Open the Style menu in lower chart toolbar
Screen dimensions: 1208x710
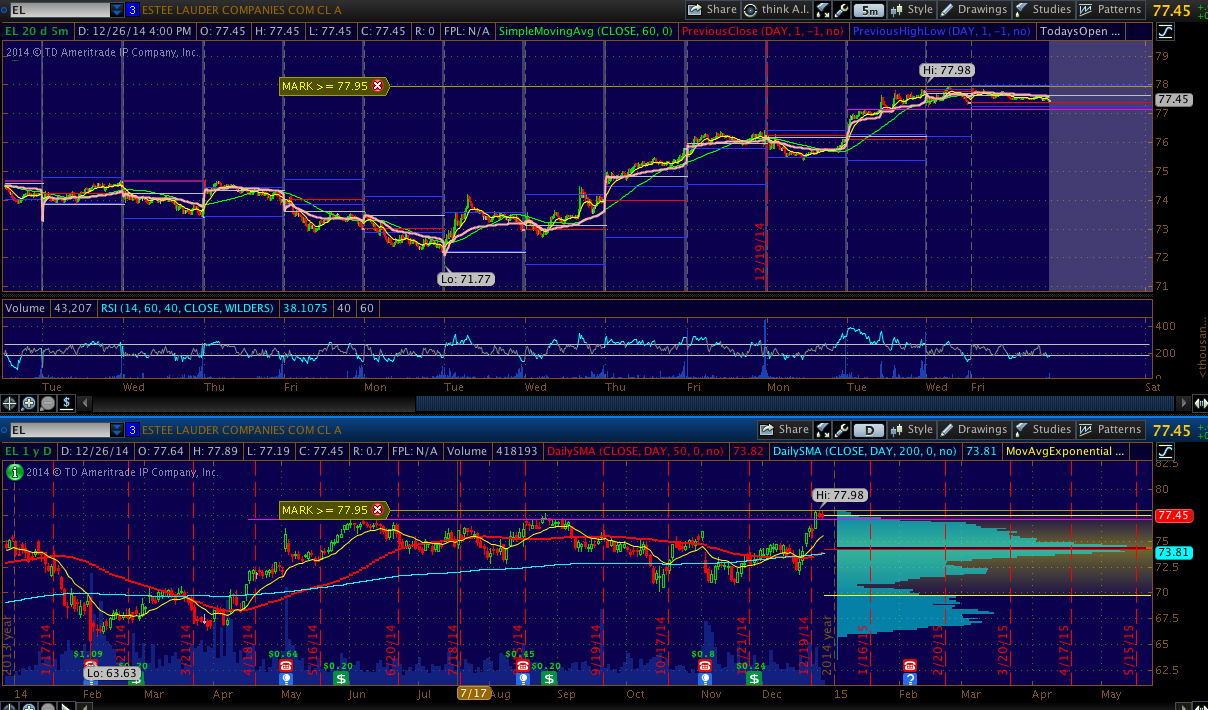911,430
